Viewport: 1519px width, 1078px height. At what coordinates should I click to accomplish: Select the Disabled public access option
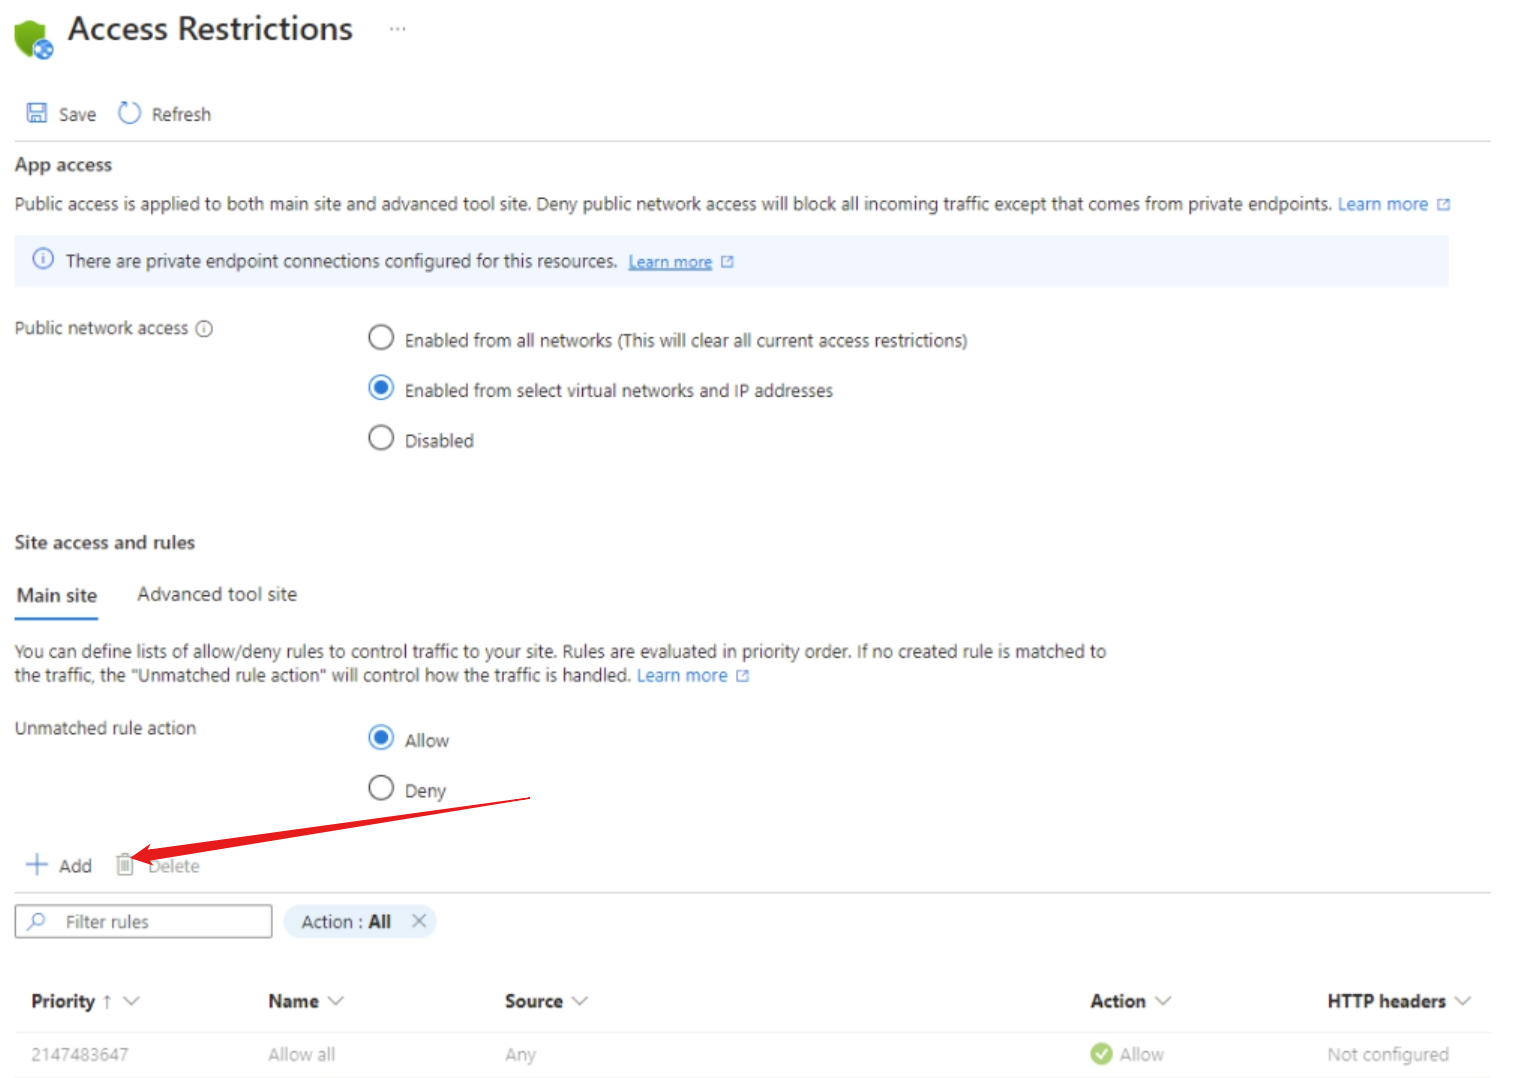click(x=381, y=438)
